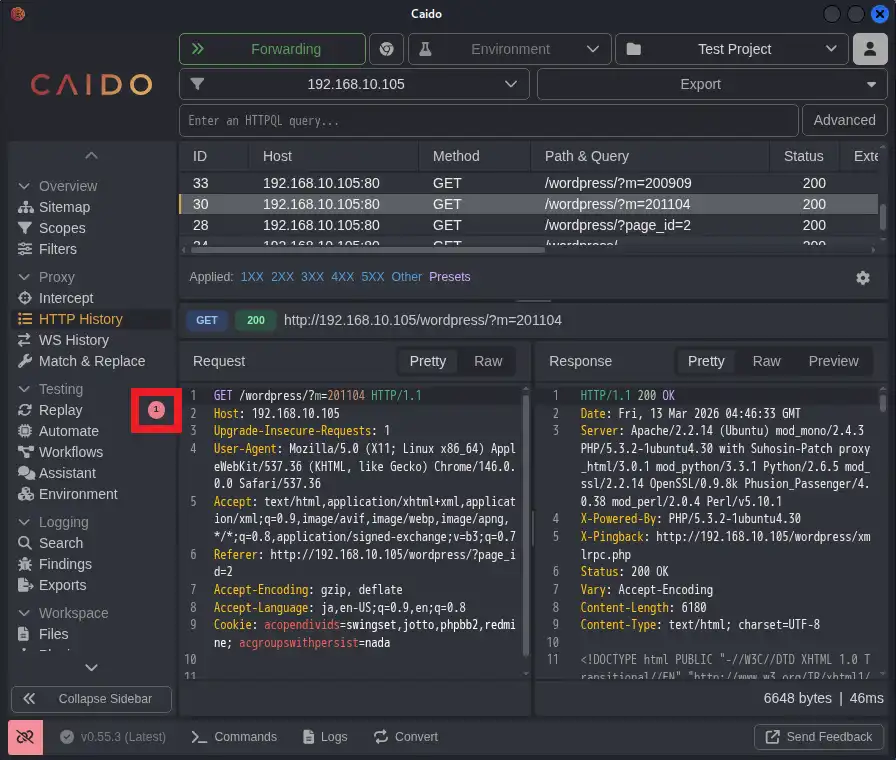Click the HTTPQL query input field

(x=489, y=121)
